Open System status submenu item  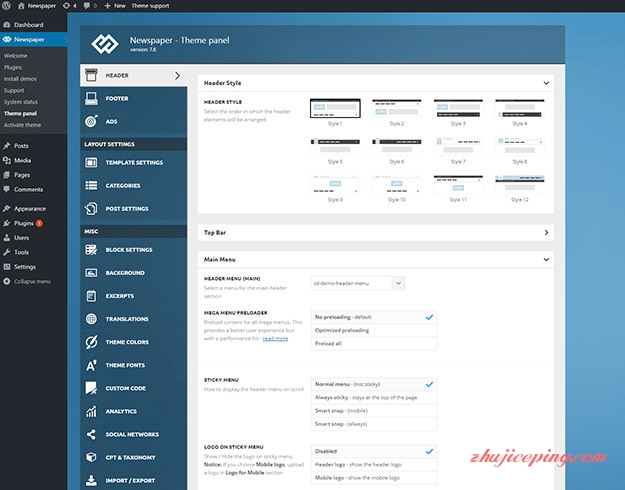click(x=21, y=102)
